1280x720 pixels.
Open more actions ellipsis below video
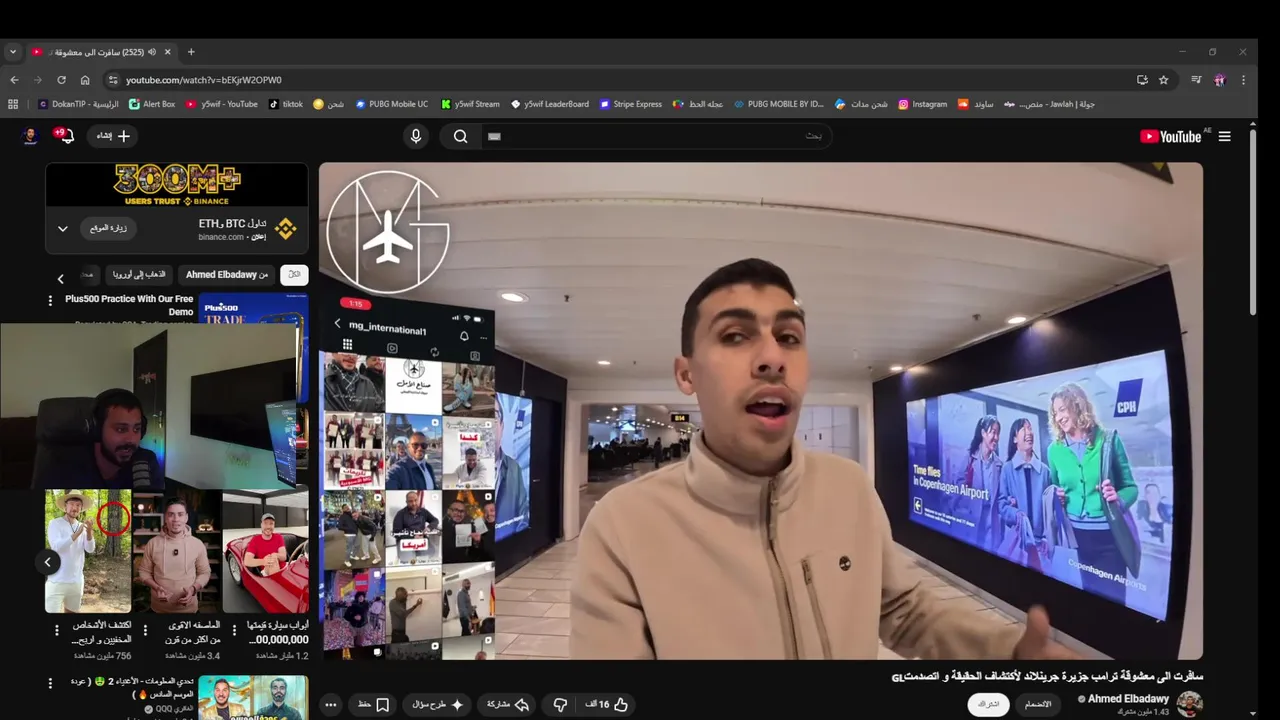tap(331, 704)
